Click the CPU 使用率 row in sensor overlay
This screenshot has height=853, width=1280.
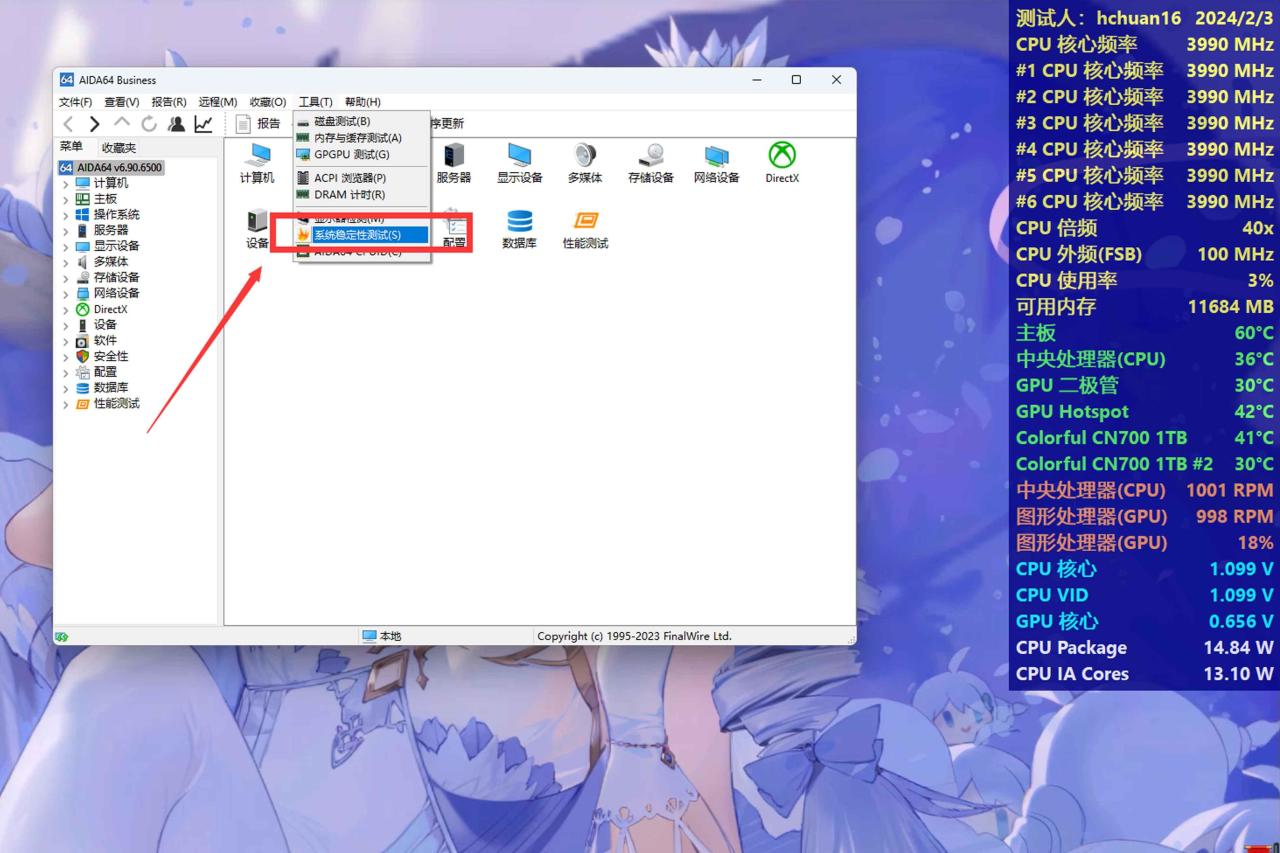1144,280
